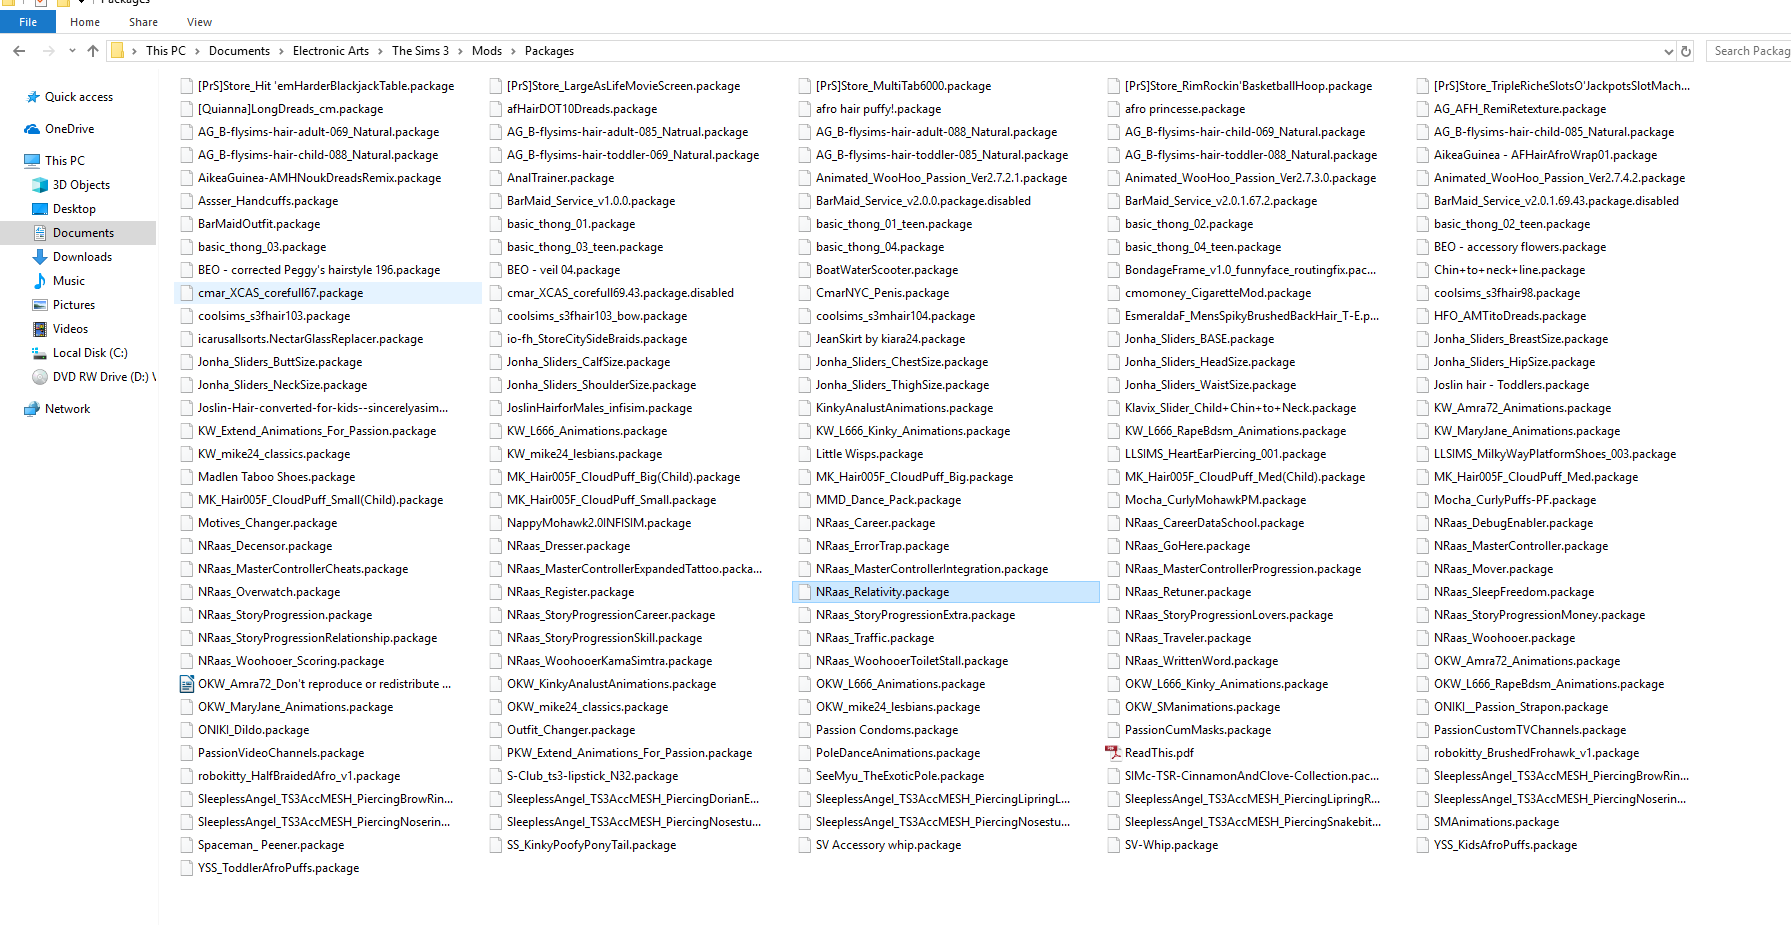Click the Search Packages input field
This screenshot has height=925, width=1791.
(x=1748, y=51)
